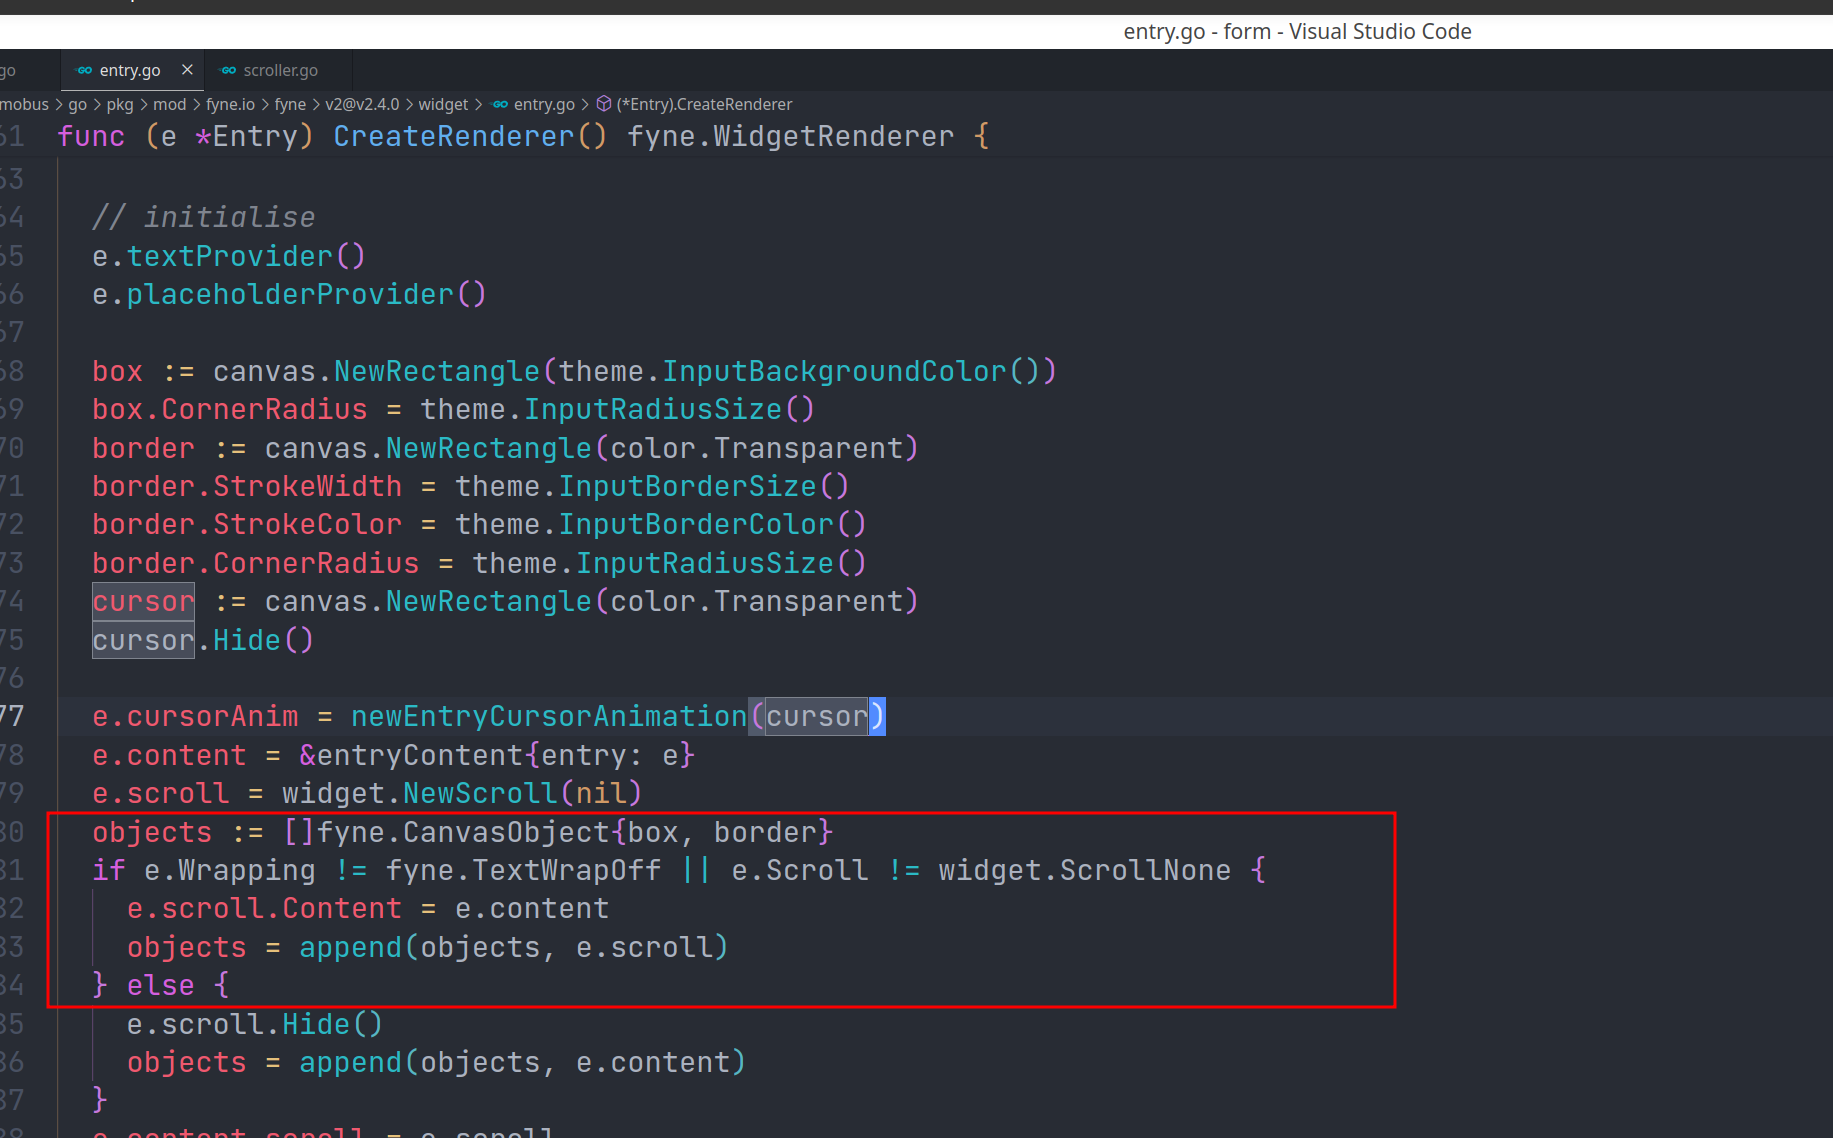1833x1138 pixels.
Task: Switch to the entry.go tab
Action: (x=130, y=70)
